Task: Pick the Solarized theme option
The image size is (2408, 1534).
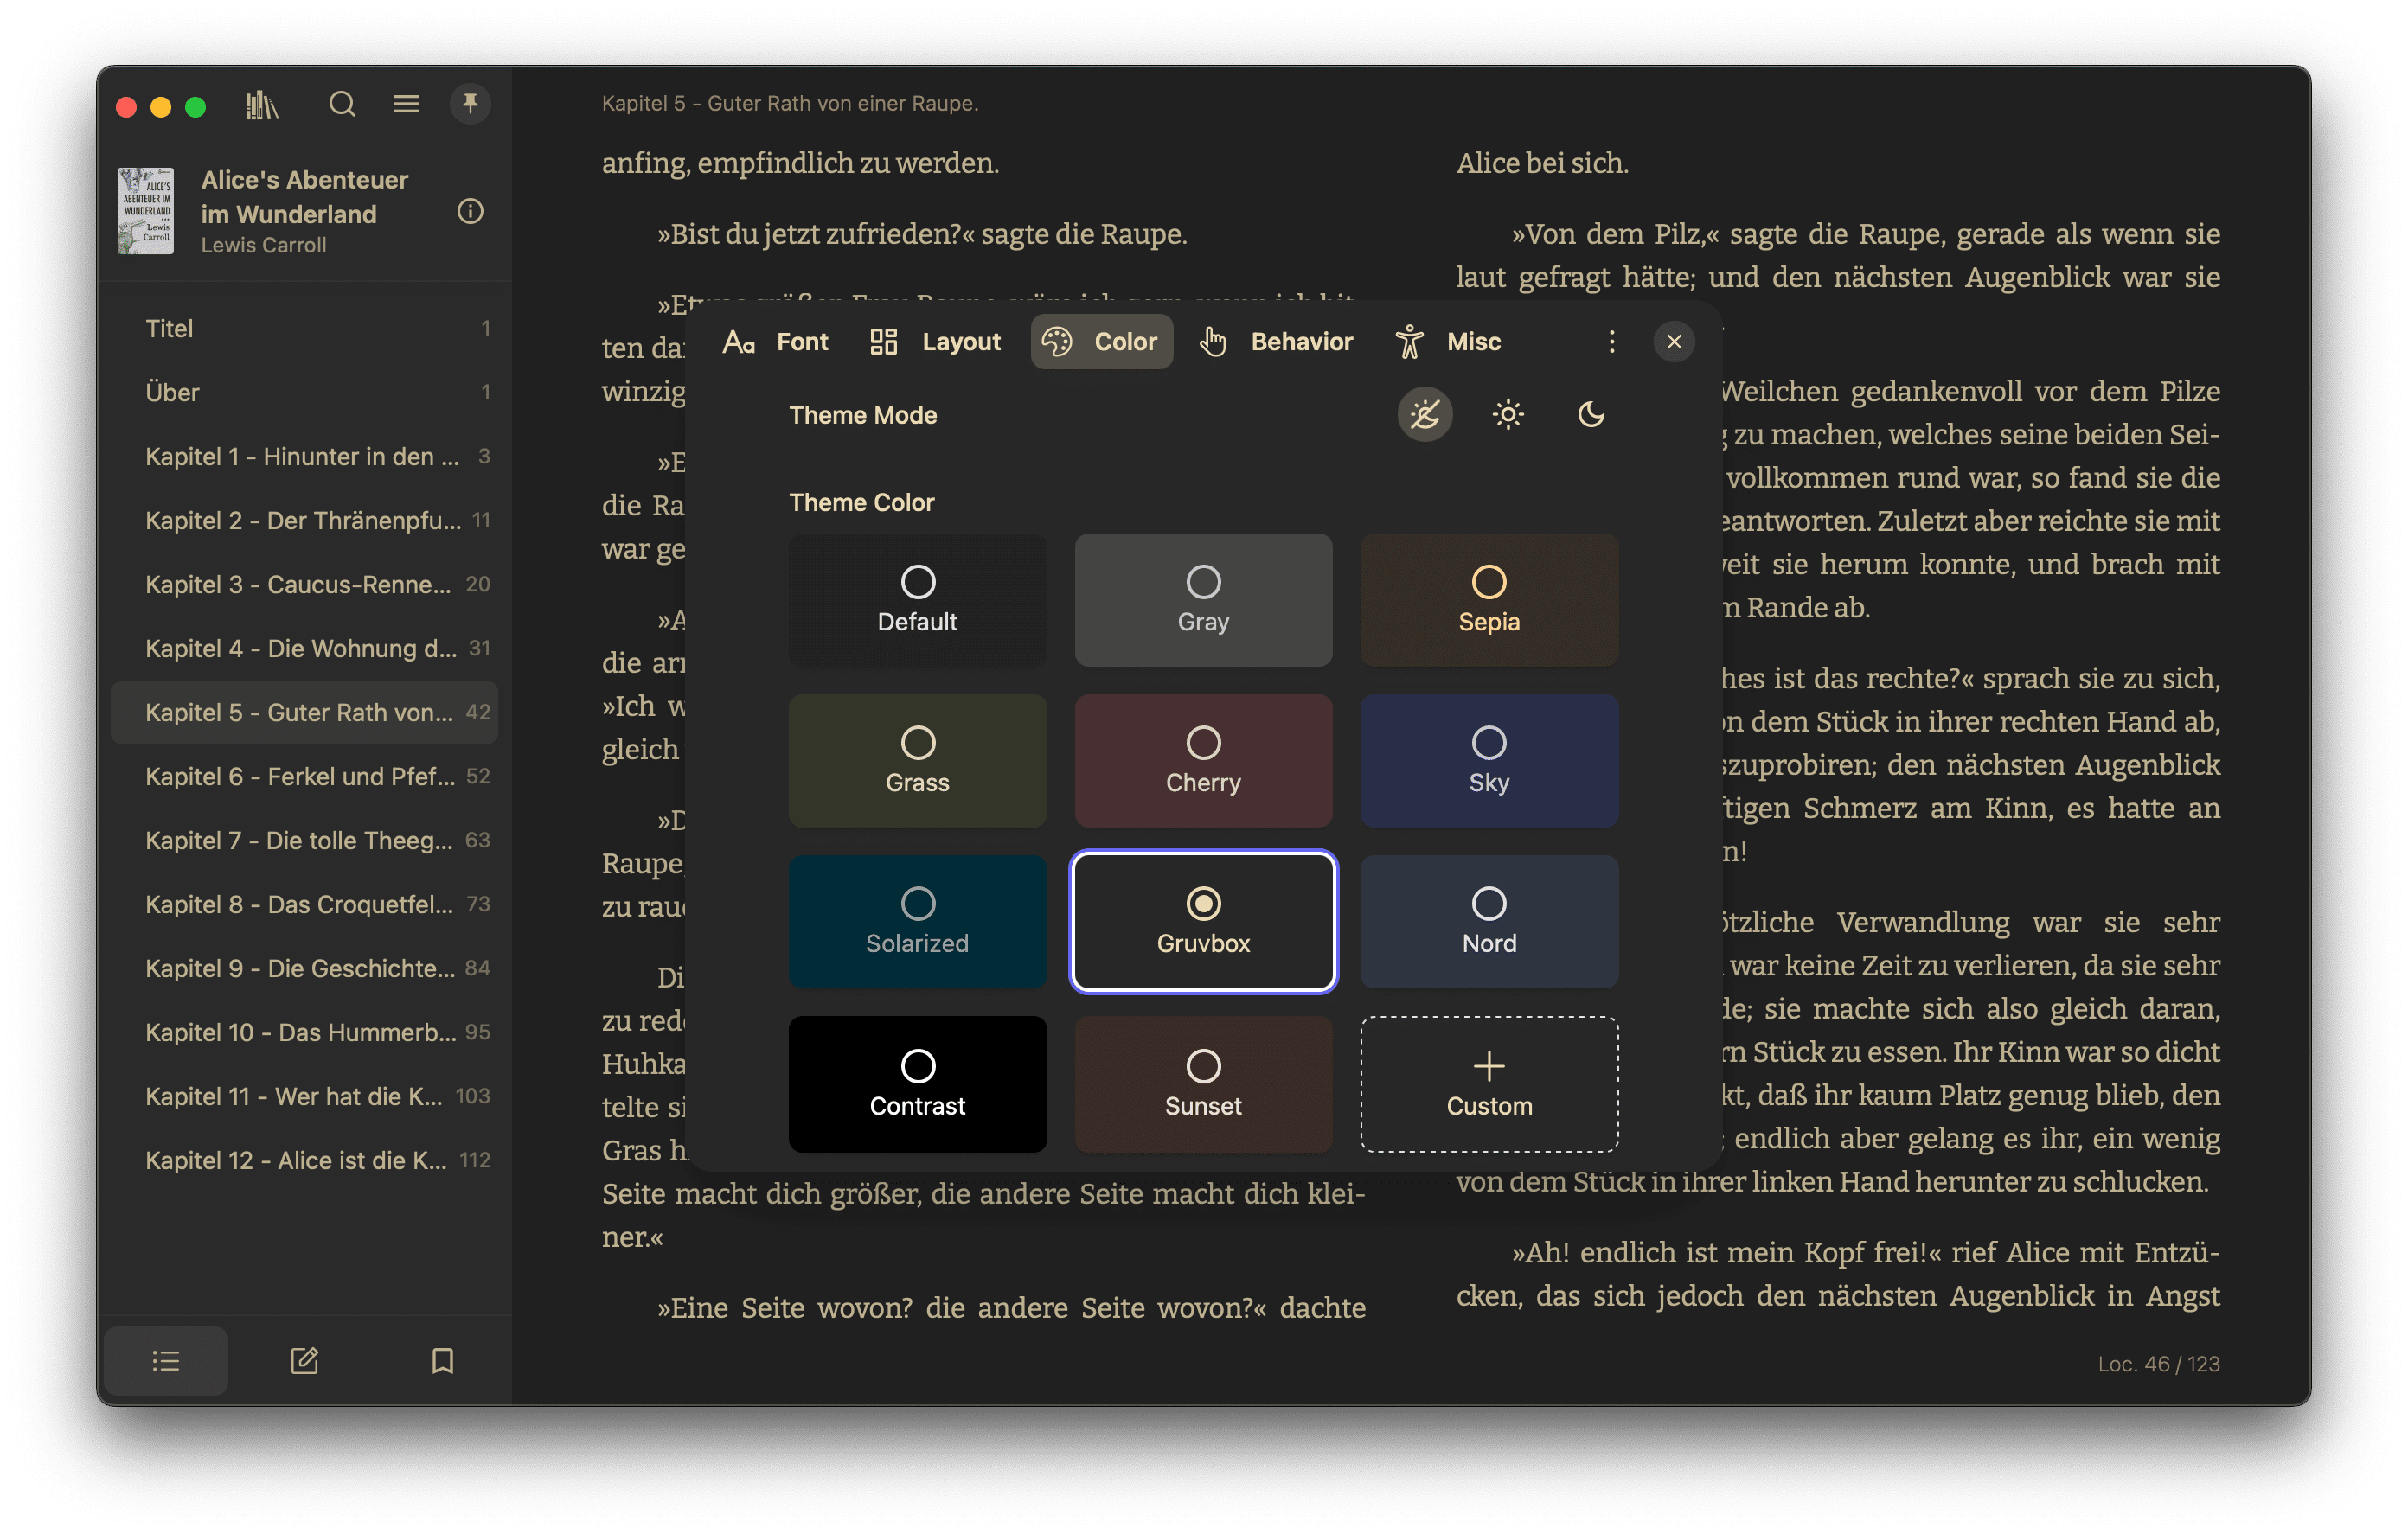Action: pyautogui.click(x=917, y=921)
